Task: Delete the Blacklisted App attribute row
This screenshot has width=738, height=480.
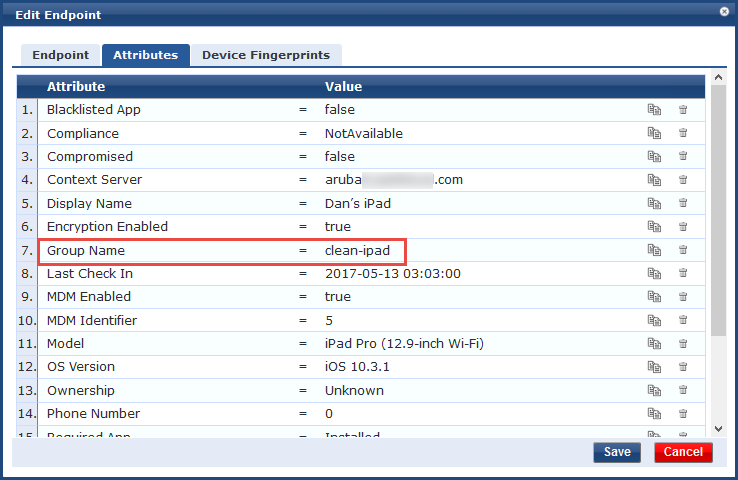Action: pyautogui.click(x=683, y=110)
